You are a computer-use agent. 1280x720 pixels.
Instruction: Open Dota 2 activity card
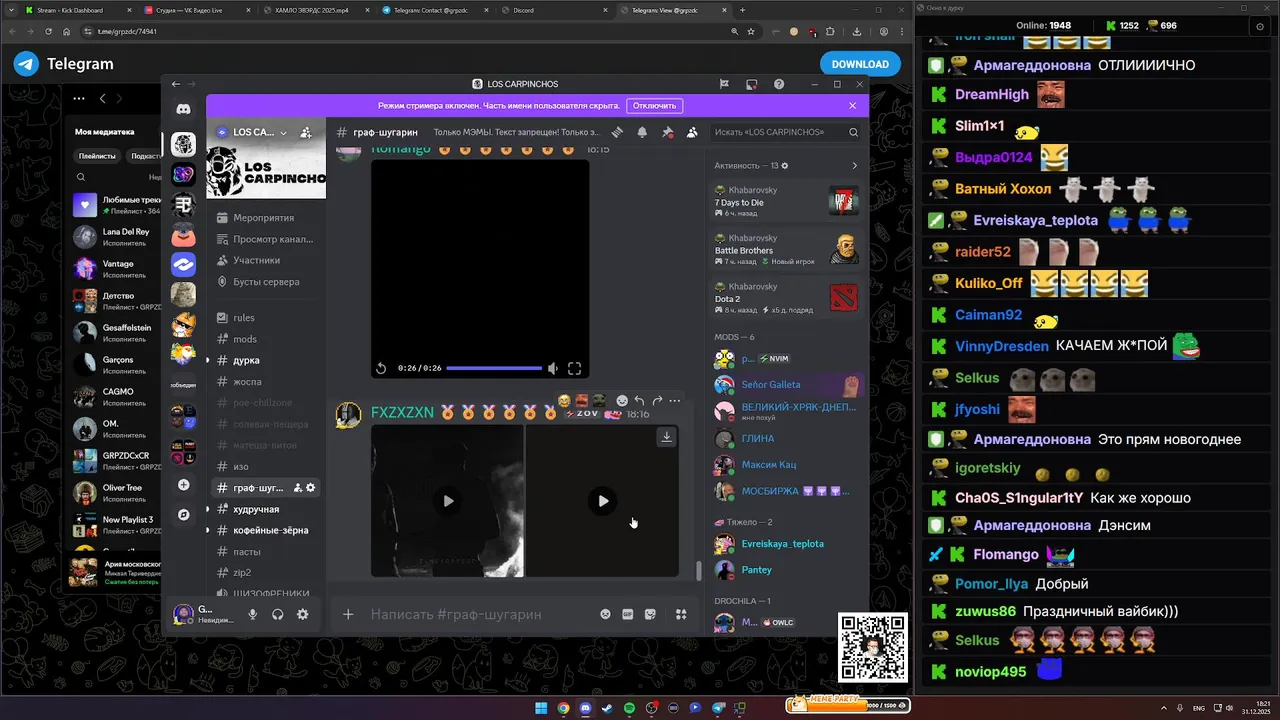point(786,297)
